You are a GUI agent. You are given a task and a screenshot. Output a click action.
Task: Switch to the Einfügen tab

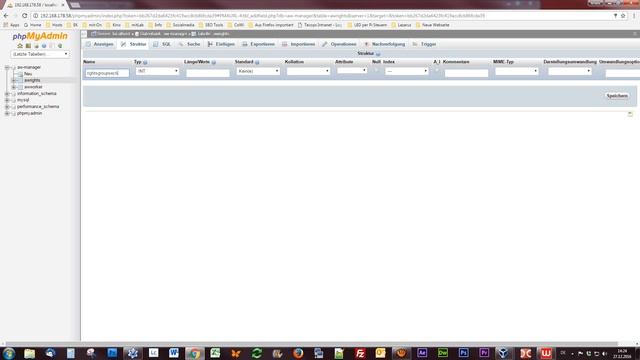pos(221,44)
